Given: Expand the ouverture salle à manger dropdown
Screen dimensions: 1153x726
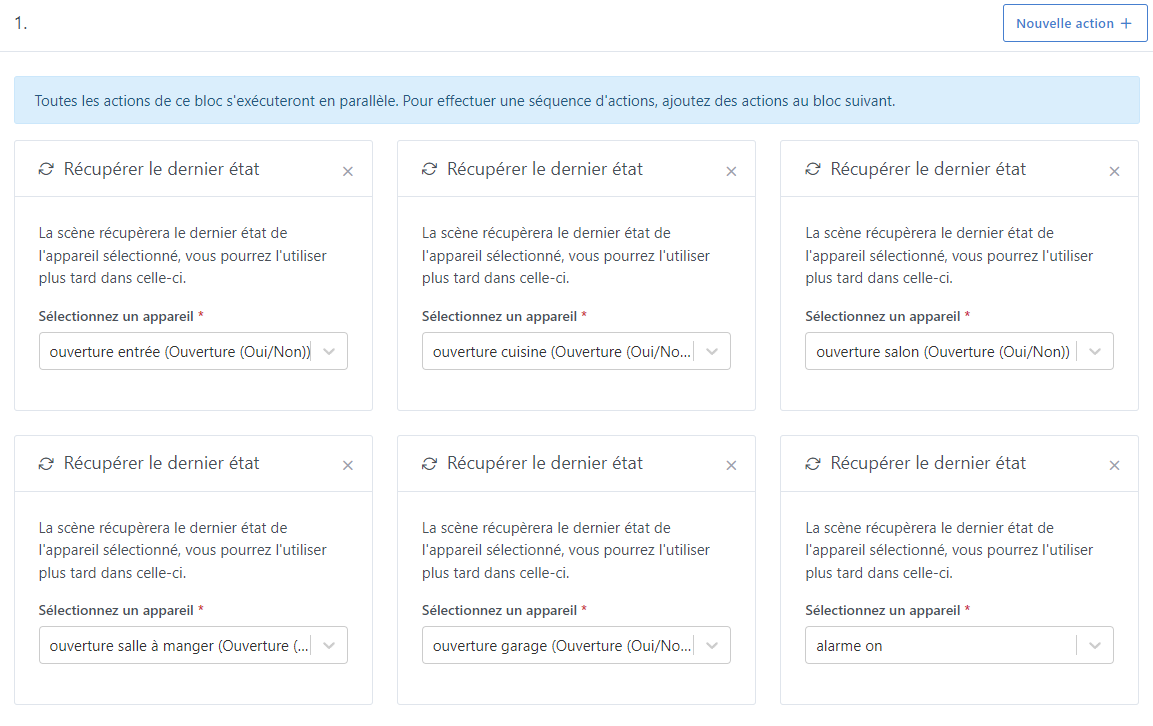Looking at the screenshot, I should point(193,645).
